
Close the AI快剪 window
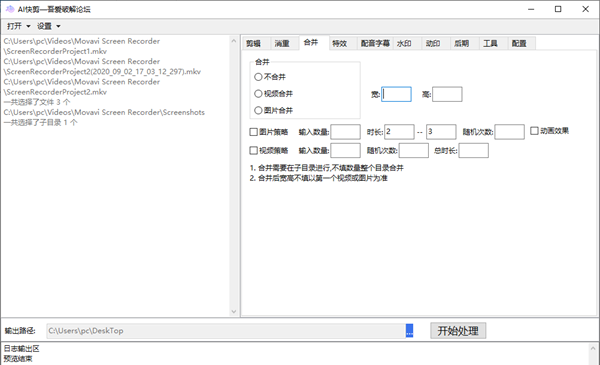(x=585, y=9)
